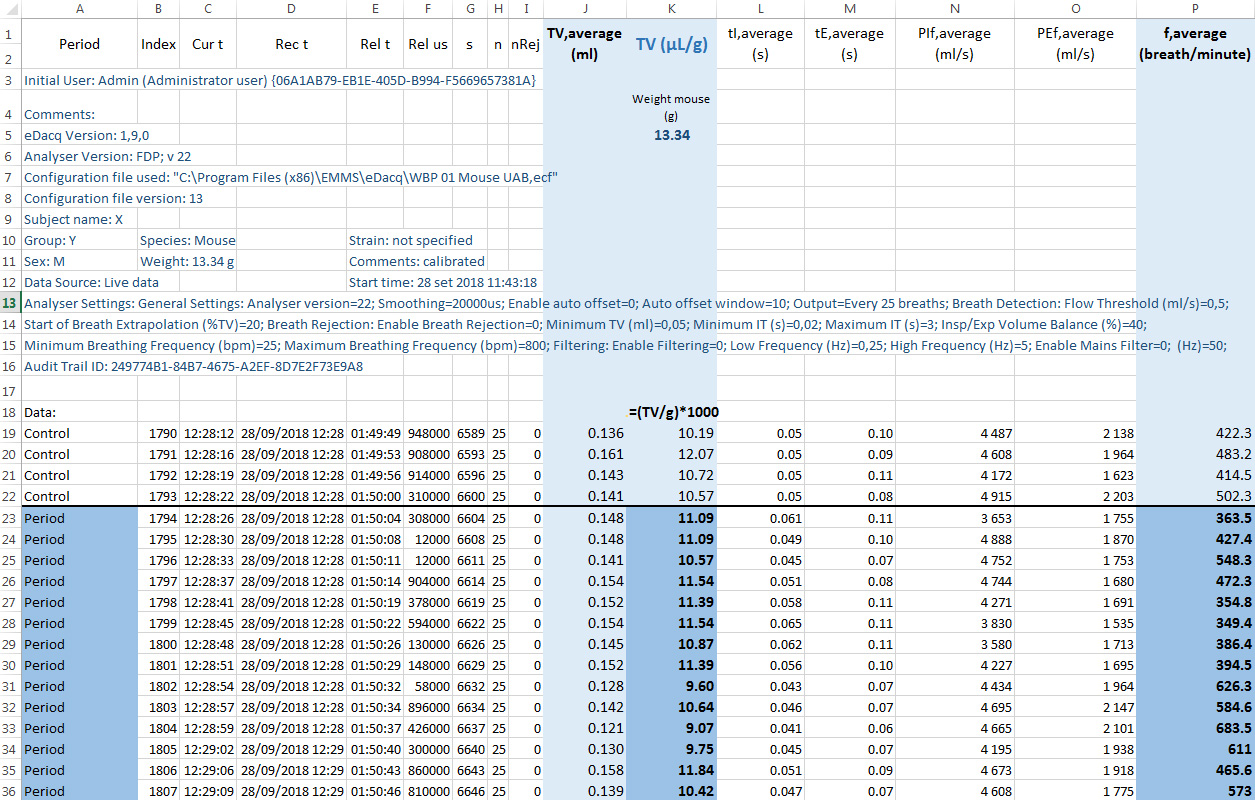Image resolution: width=1255 pixels, height=800 pixels.
Task: Click the "Weight: 13.34 g" cell
Action: coord(187,261)
